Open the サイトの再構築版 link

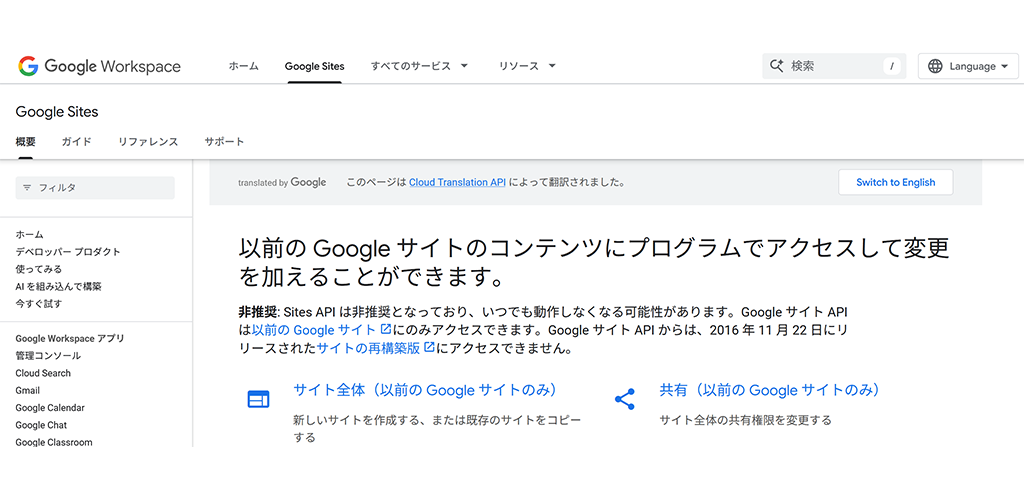pyautogui.click(x=369, y=348)
